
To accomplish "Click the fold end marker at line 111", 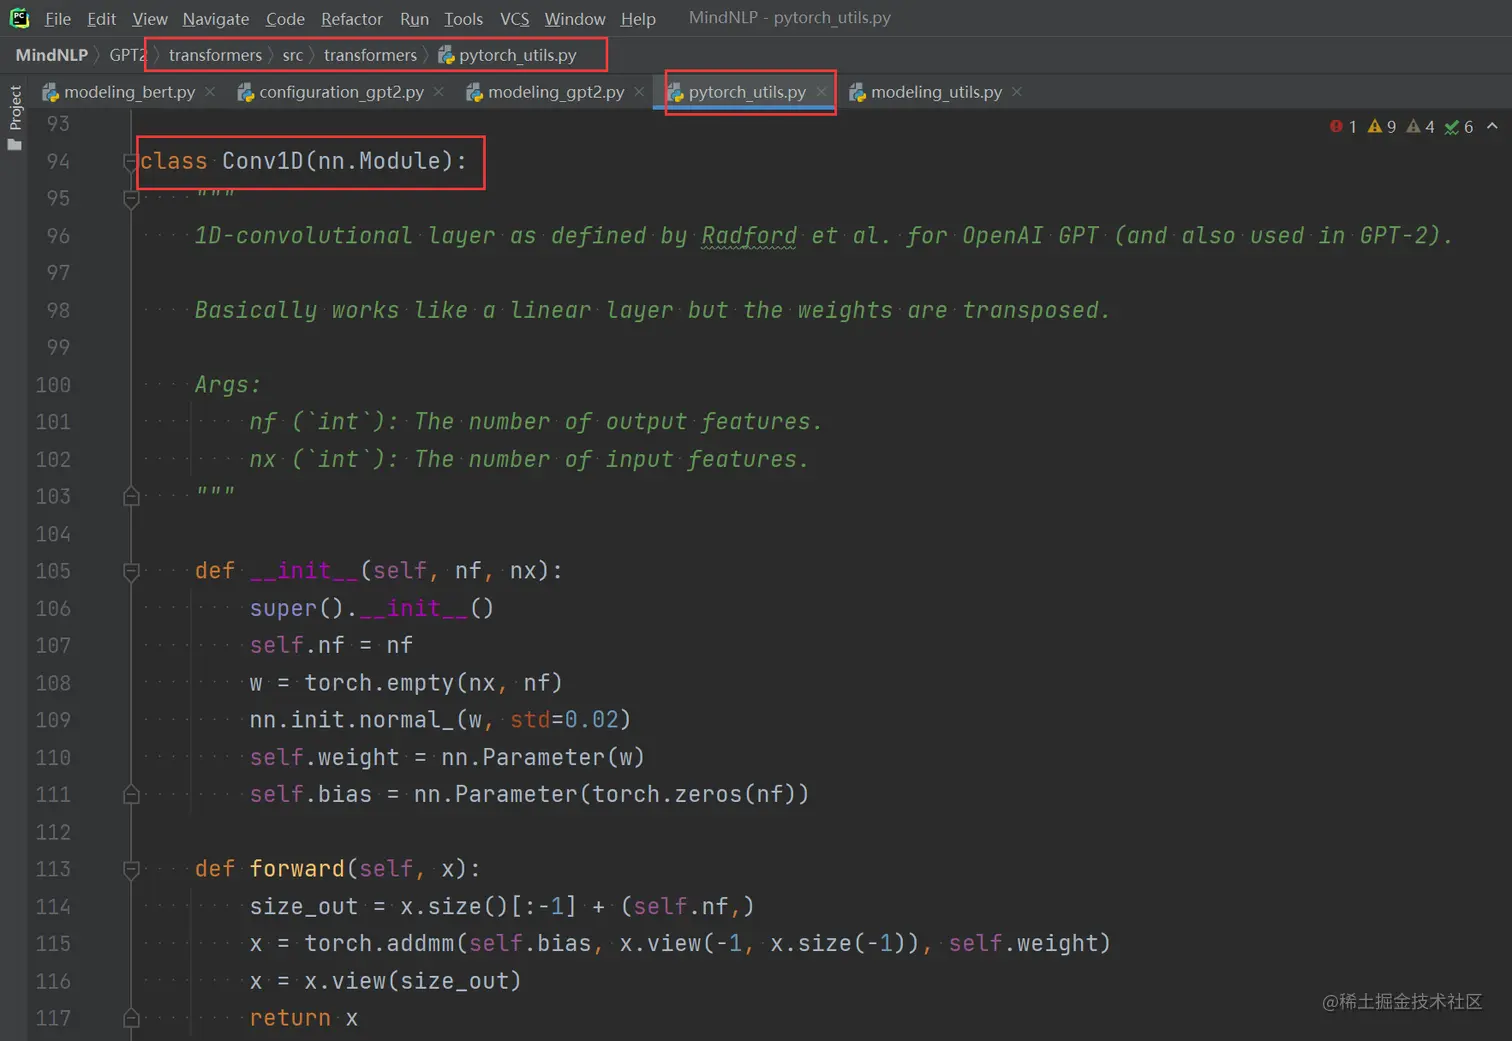I will coord(130,795).
